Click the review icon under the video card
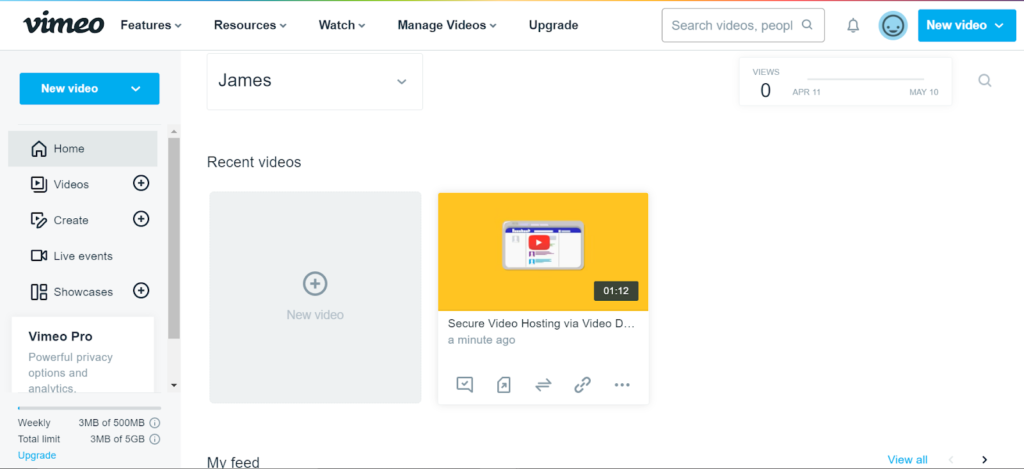The height and width of the screenshot is (469, 1024). click(x=464, y=385)
